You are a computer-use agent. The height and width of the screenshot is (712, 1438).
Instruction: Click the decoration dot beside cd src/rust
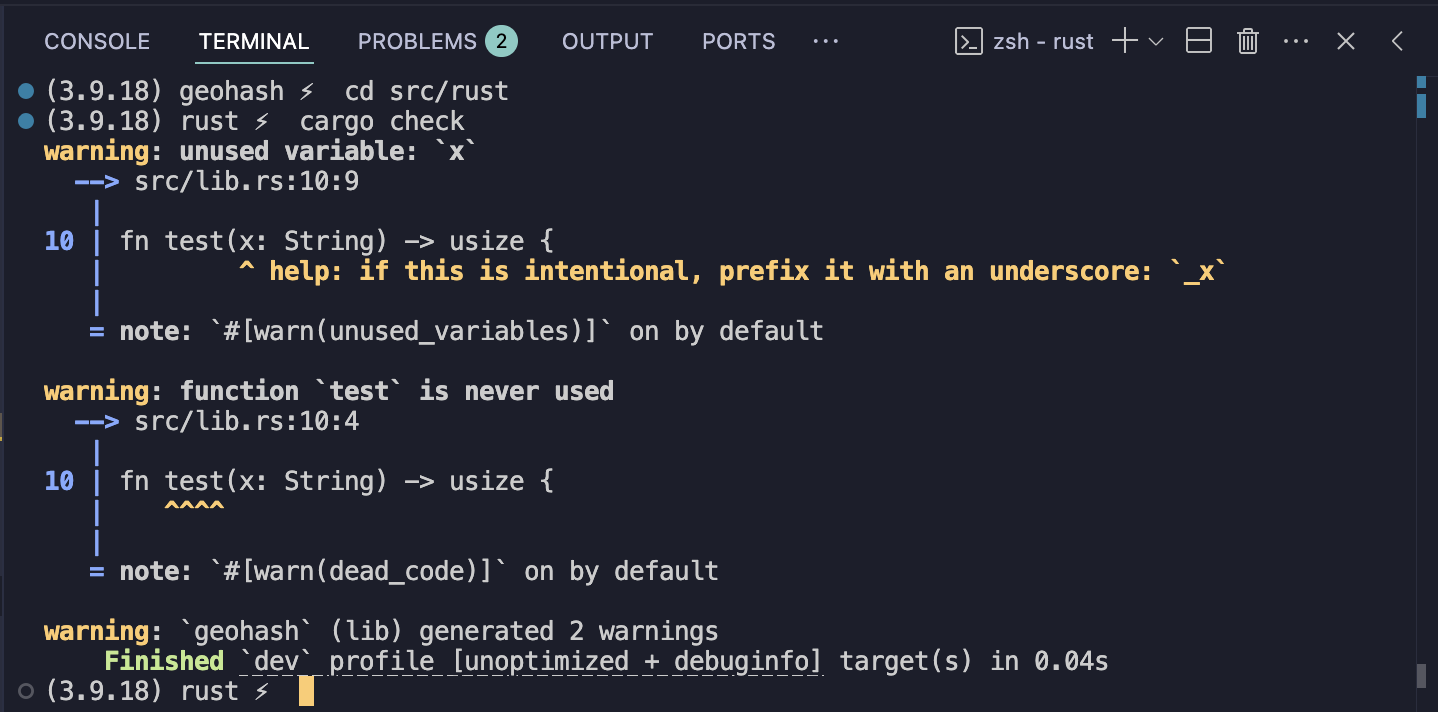[27, 92]
